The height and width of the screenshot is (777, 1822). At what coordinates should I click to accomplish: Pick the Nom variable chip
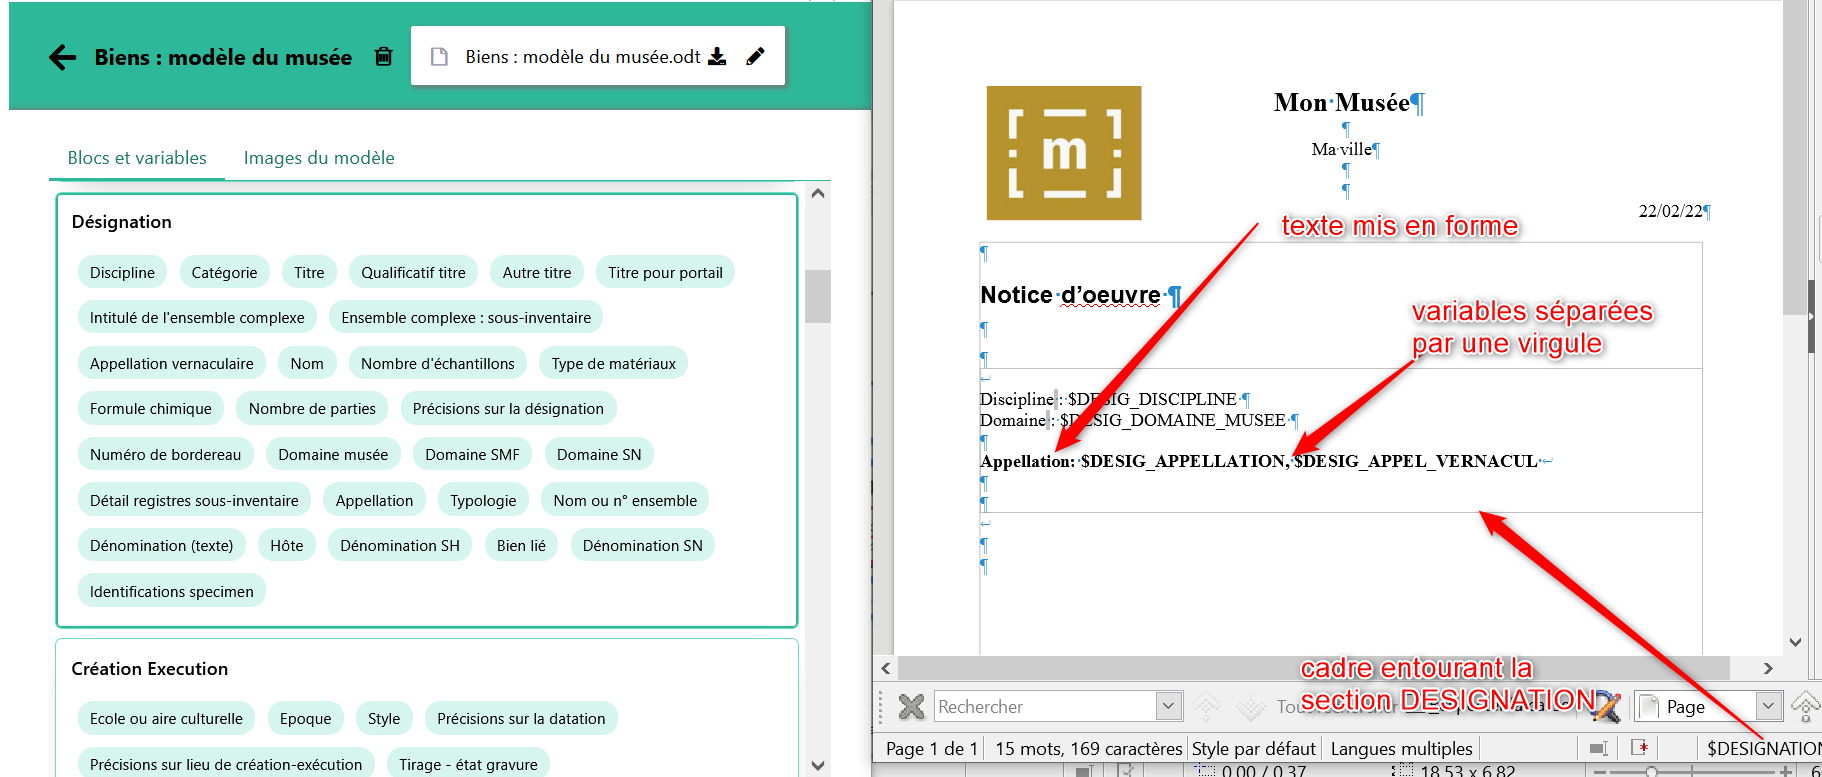307,363
